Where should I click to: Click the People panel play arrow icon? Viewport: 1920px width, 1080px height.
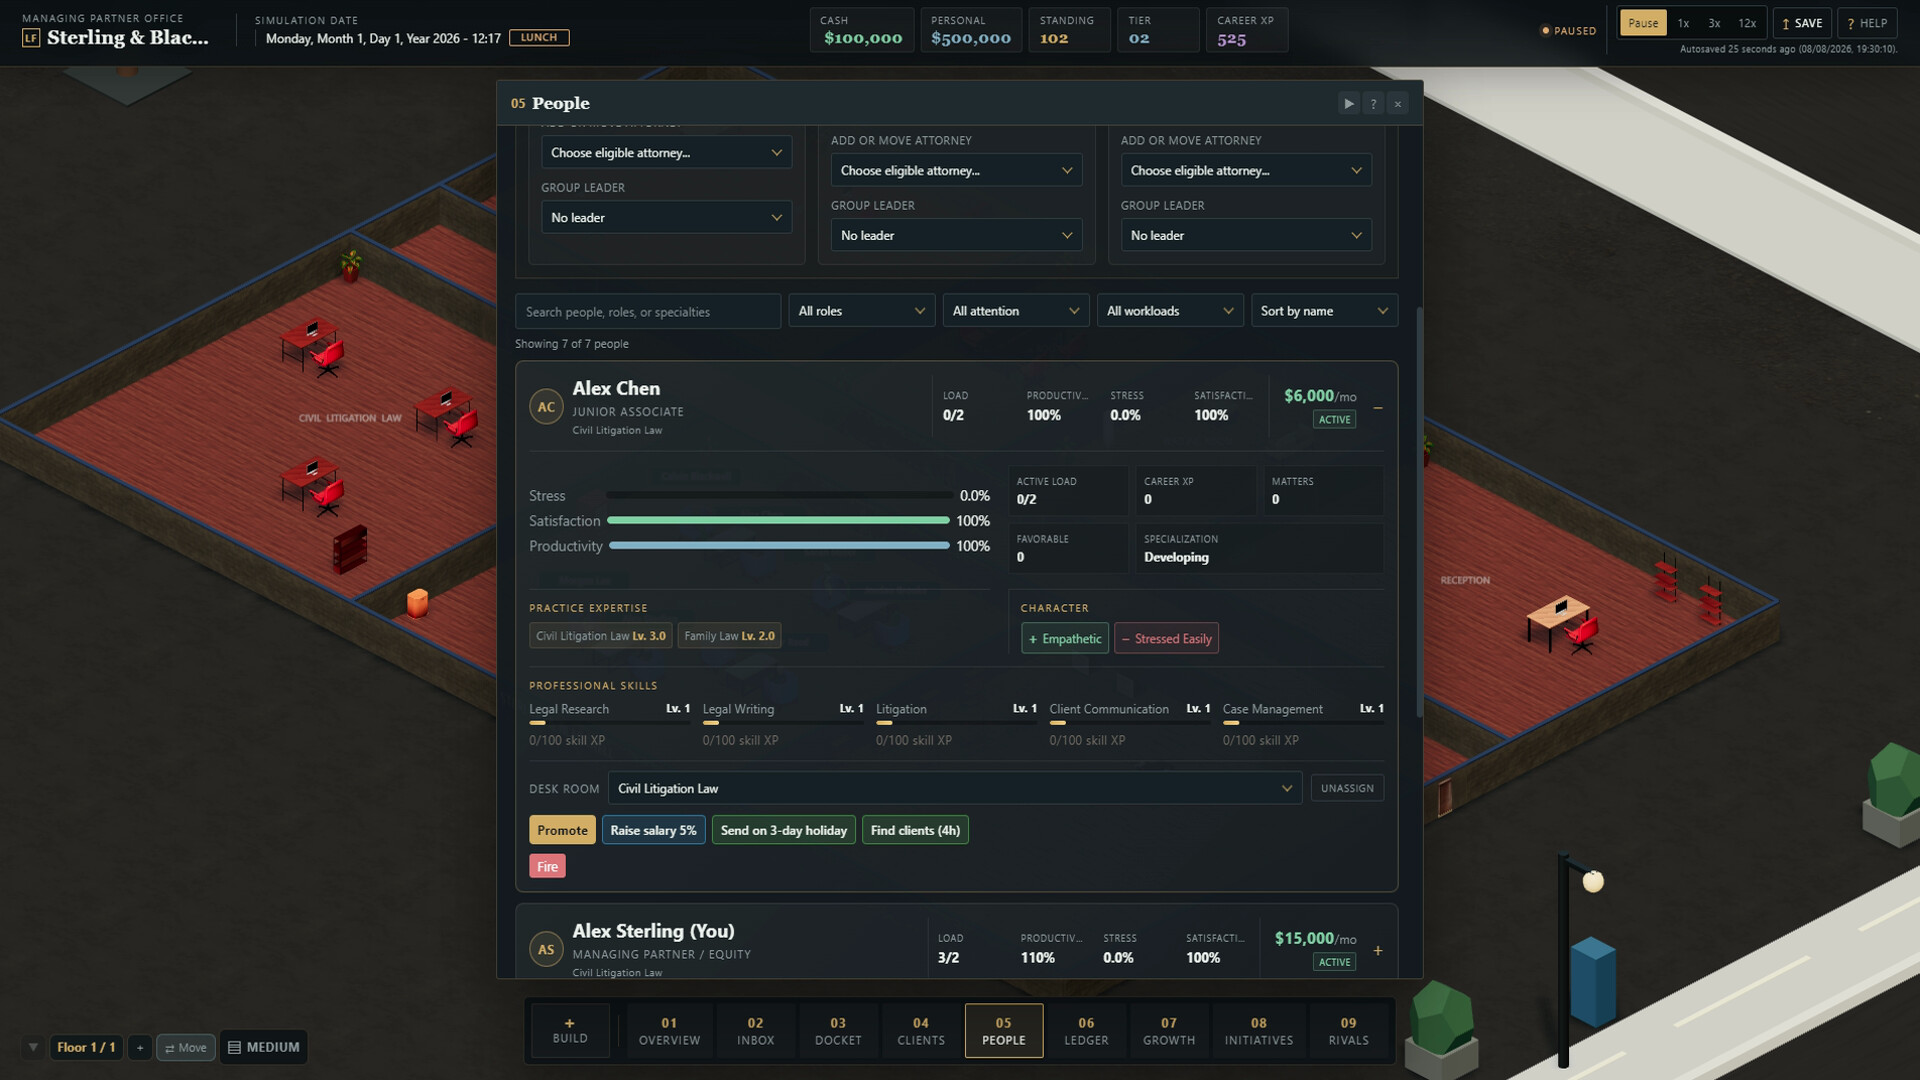coord(1349,103)
